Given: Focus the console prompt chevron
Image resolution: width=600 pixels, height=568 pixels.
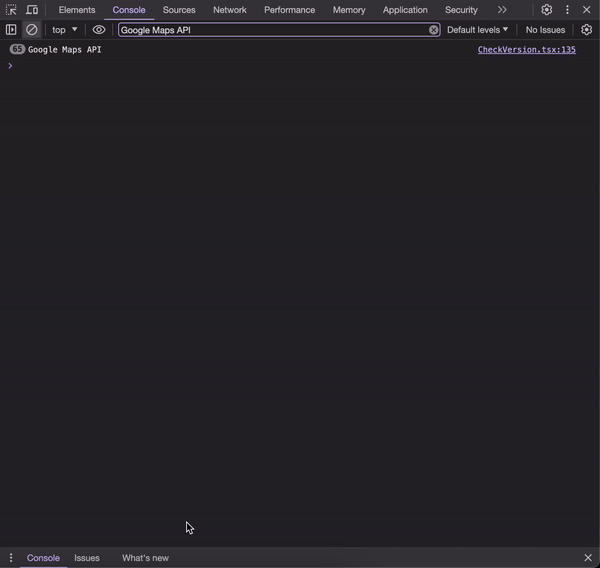Looking at the screenshot, I should [x=10, y=66].
